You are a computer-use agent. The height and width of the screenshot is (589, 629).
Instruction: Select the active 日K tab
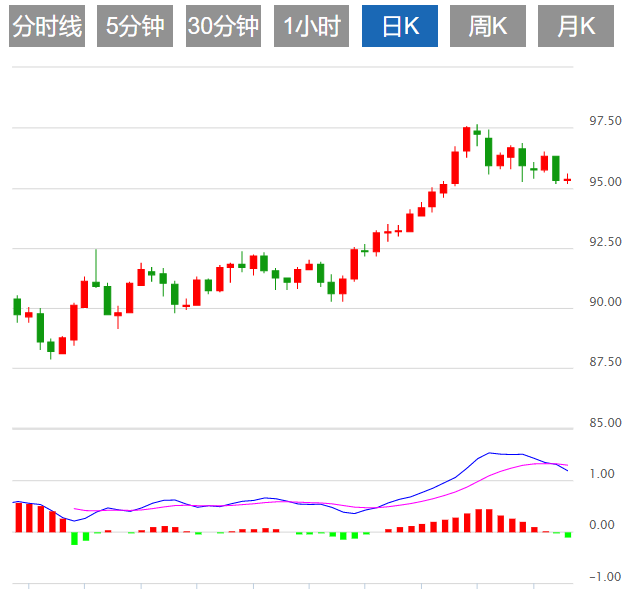click(399, 27)
